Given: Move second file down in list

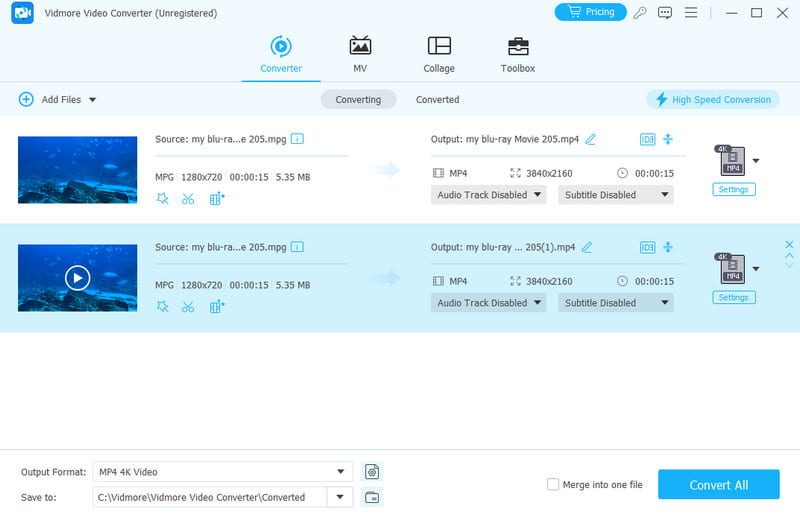Looking at the screenshot, I should 789,265.
